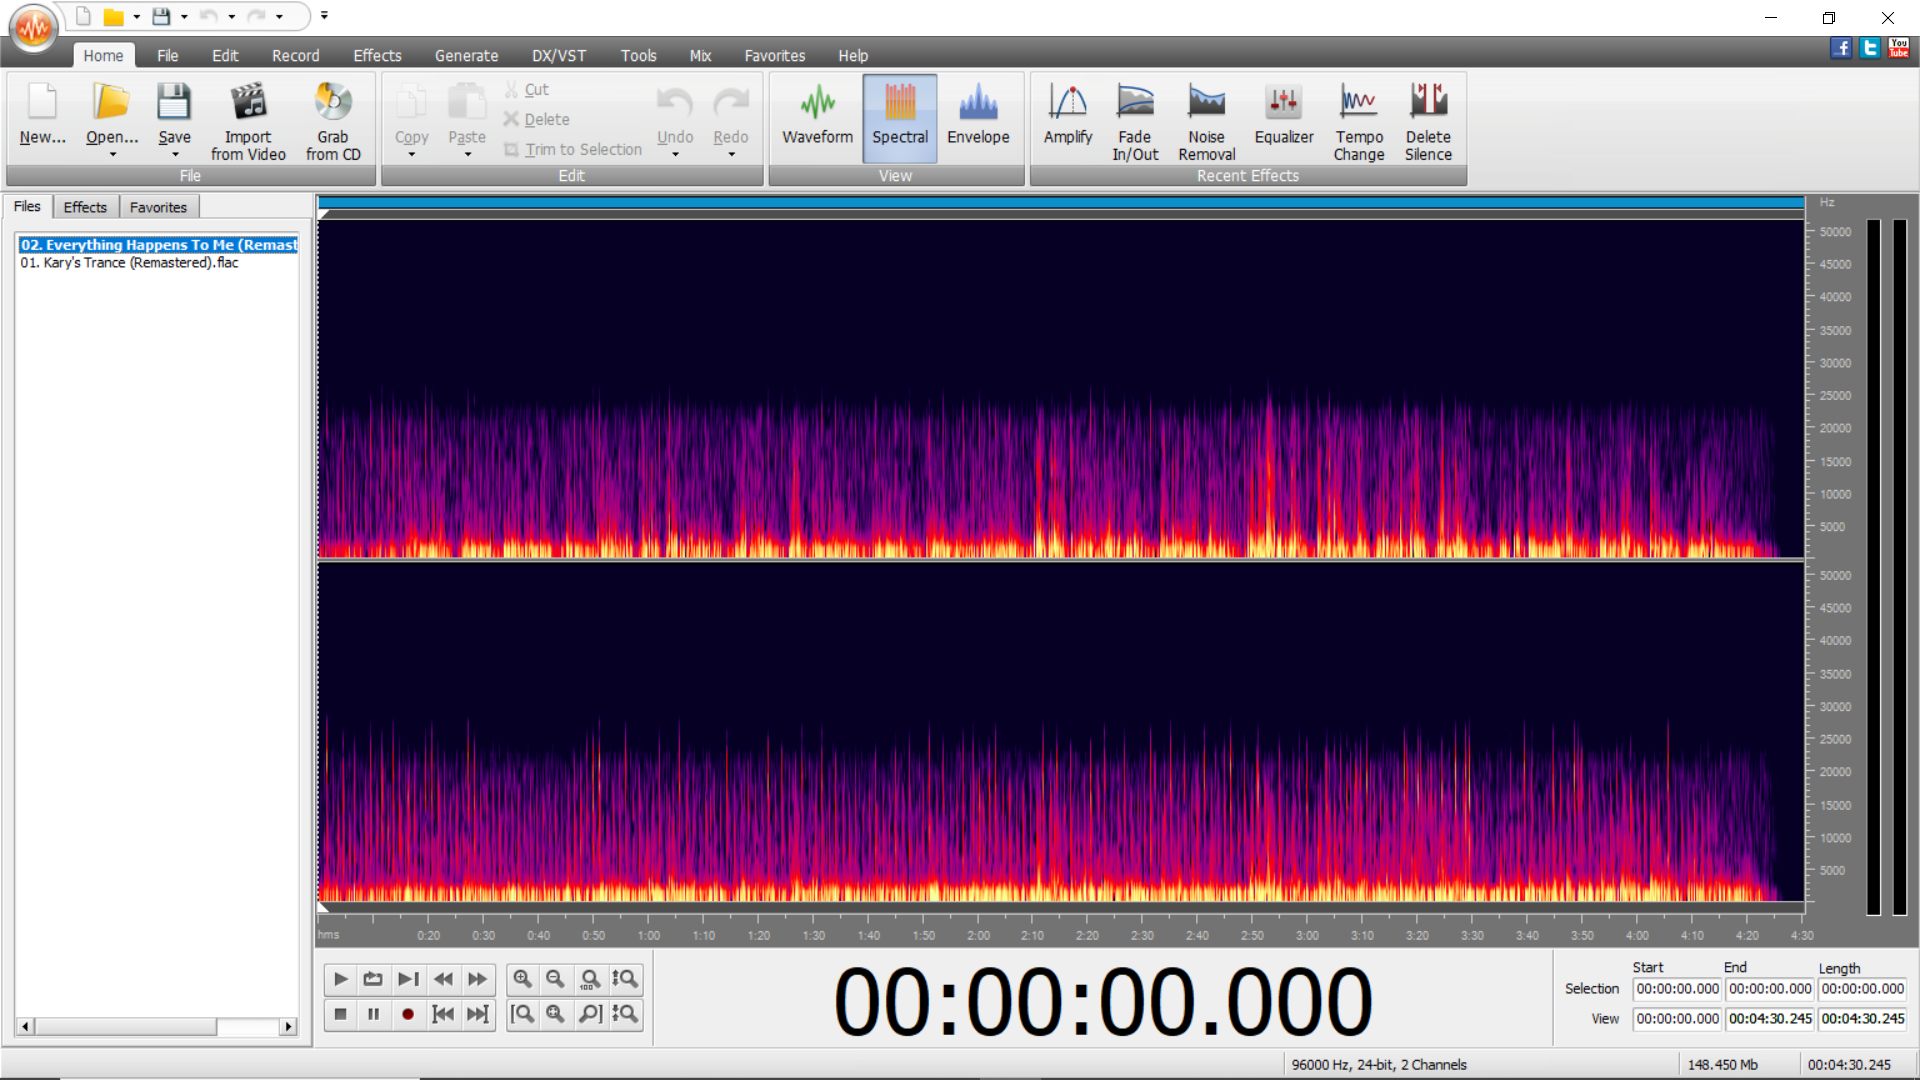
Task: Open the Tools ribbon tab
Action: tap(638, 56)
